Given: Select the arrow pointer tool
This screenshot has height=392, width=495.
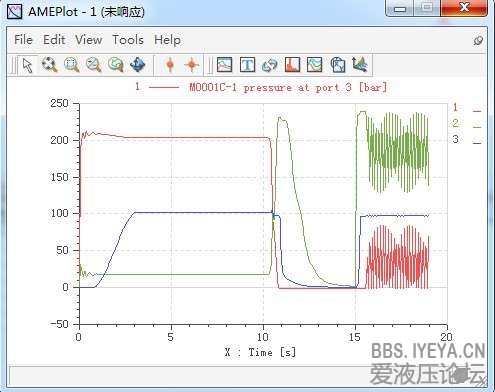Looking at the screenshot, I should (27, 65).
